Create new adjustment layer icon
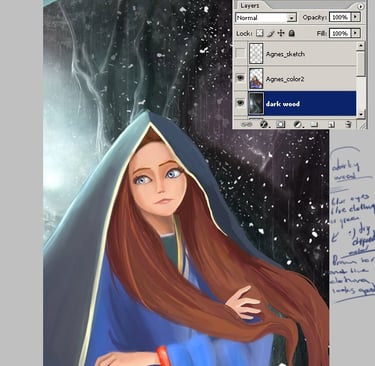This screenshot has width=375, height=366. coord(298,124)
